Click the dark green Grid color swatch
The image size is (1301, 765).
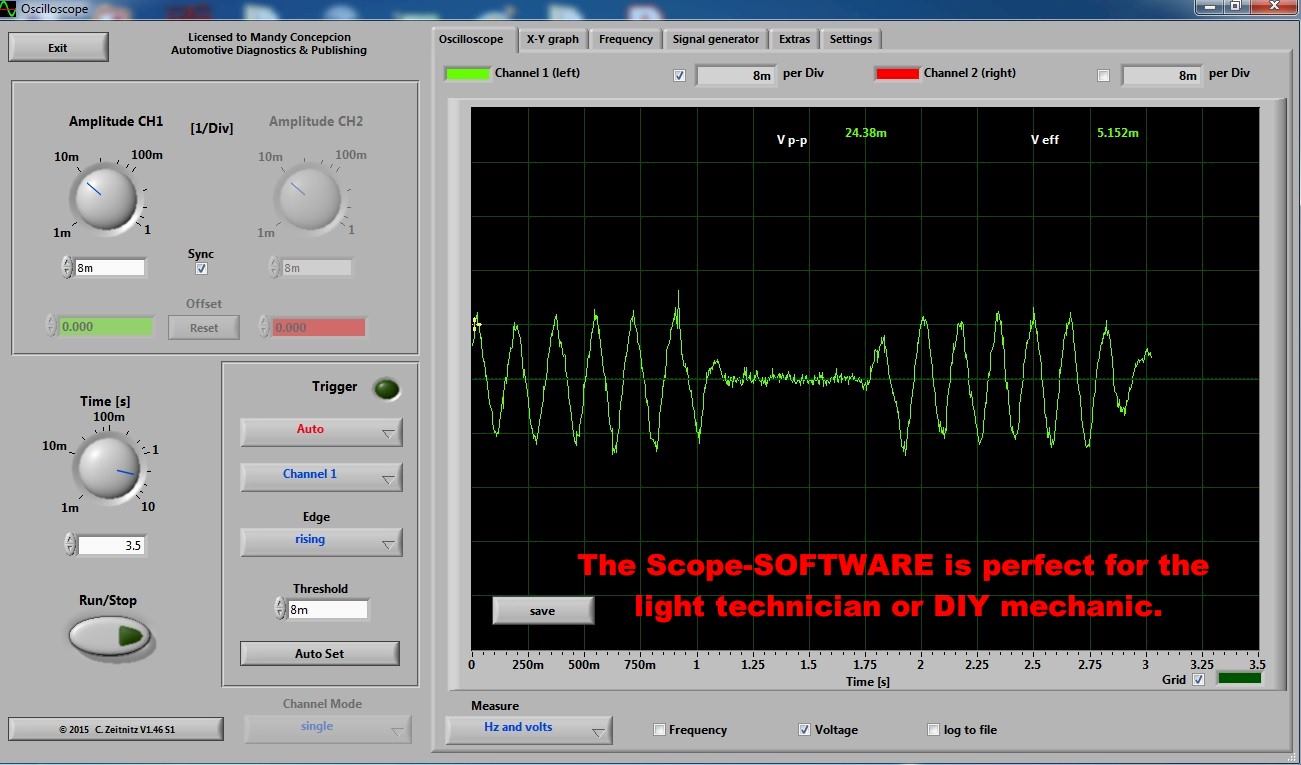[x=1239, y=679]
